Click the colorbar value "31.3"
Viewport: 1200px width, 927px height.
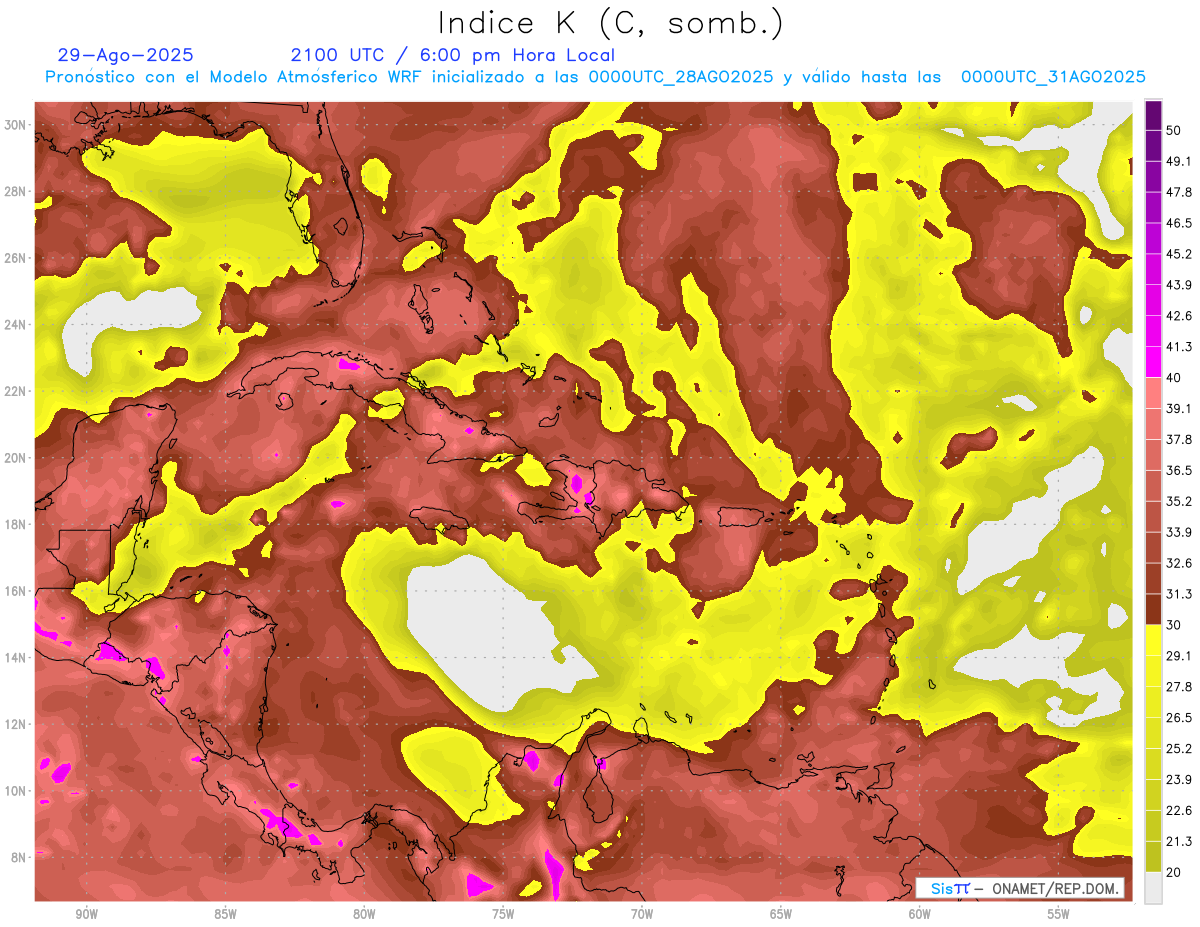[x=1179, y=594]
